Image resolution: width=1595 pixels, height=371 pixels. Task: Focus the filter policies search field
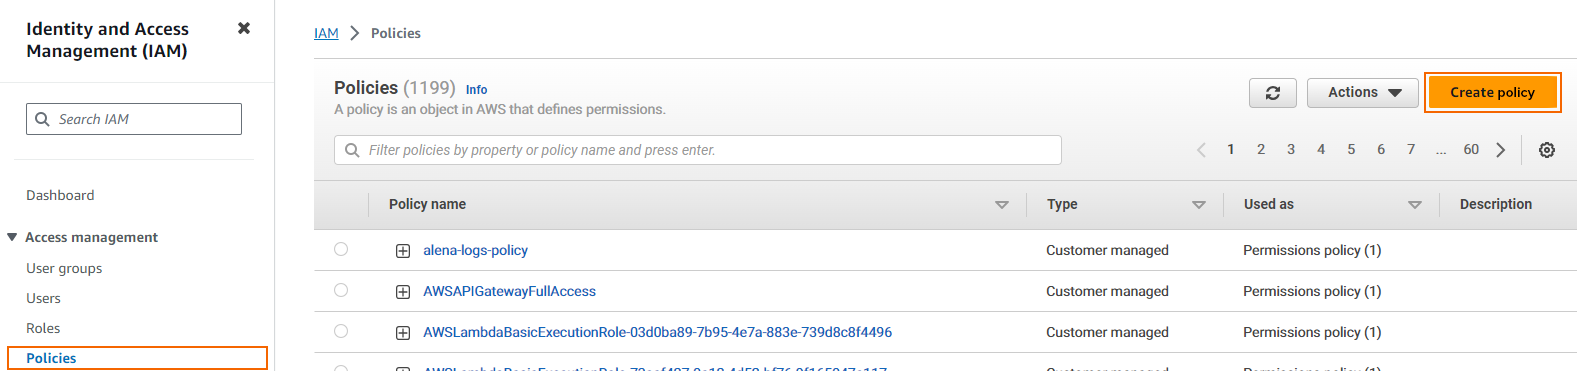point(698,150)
